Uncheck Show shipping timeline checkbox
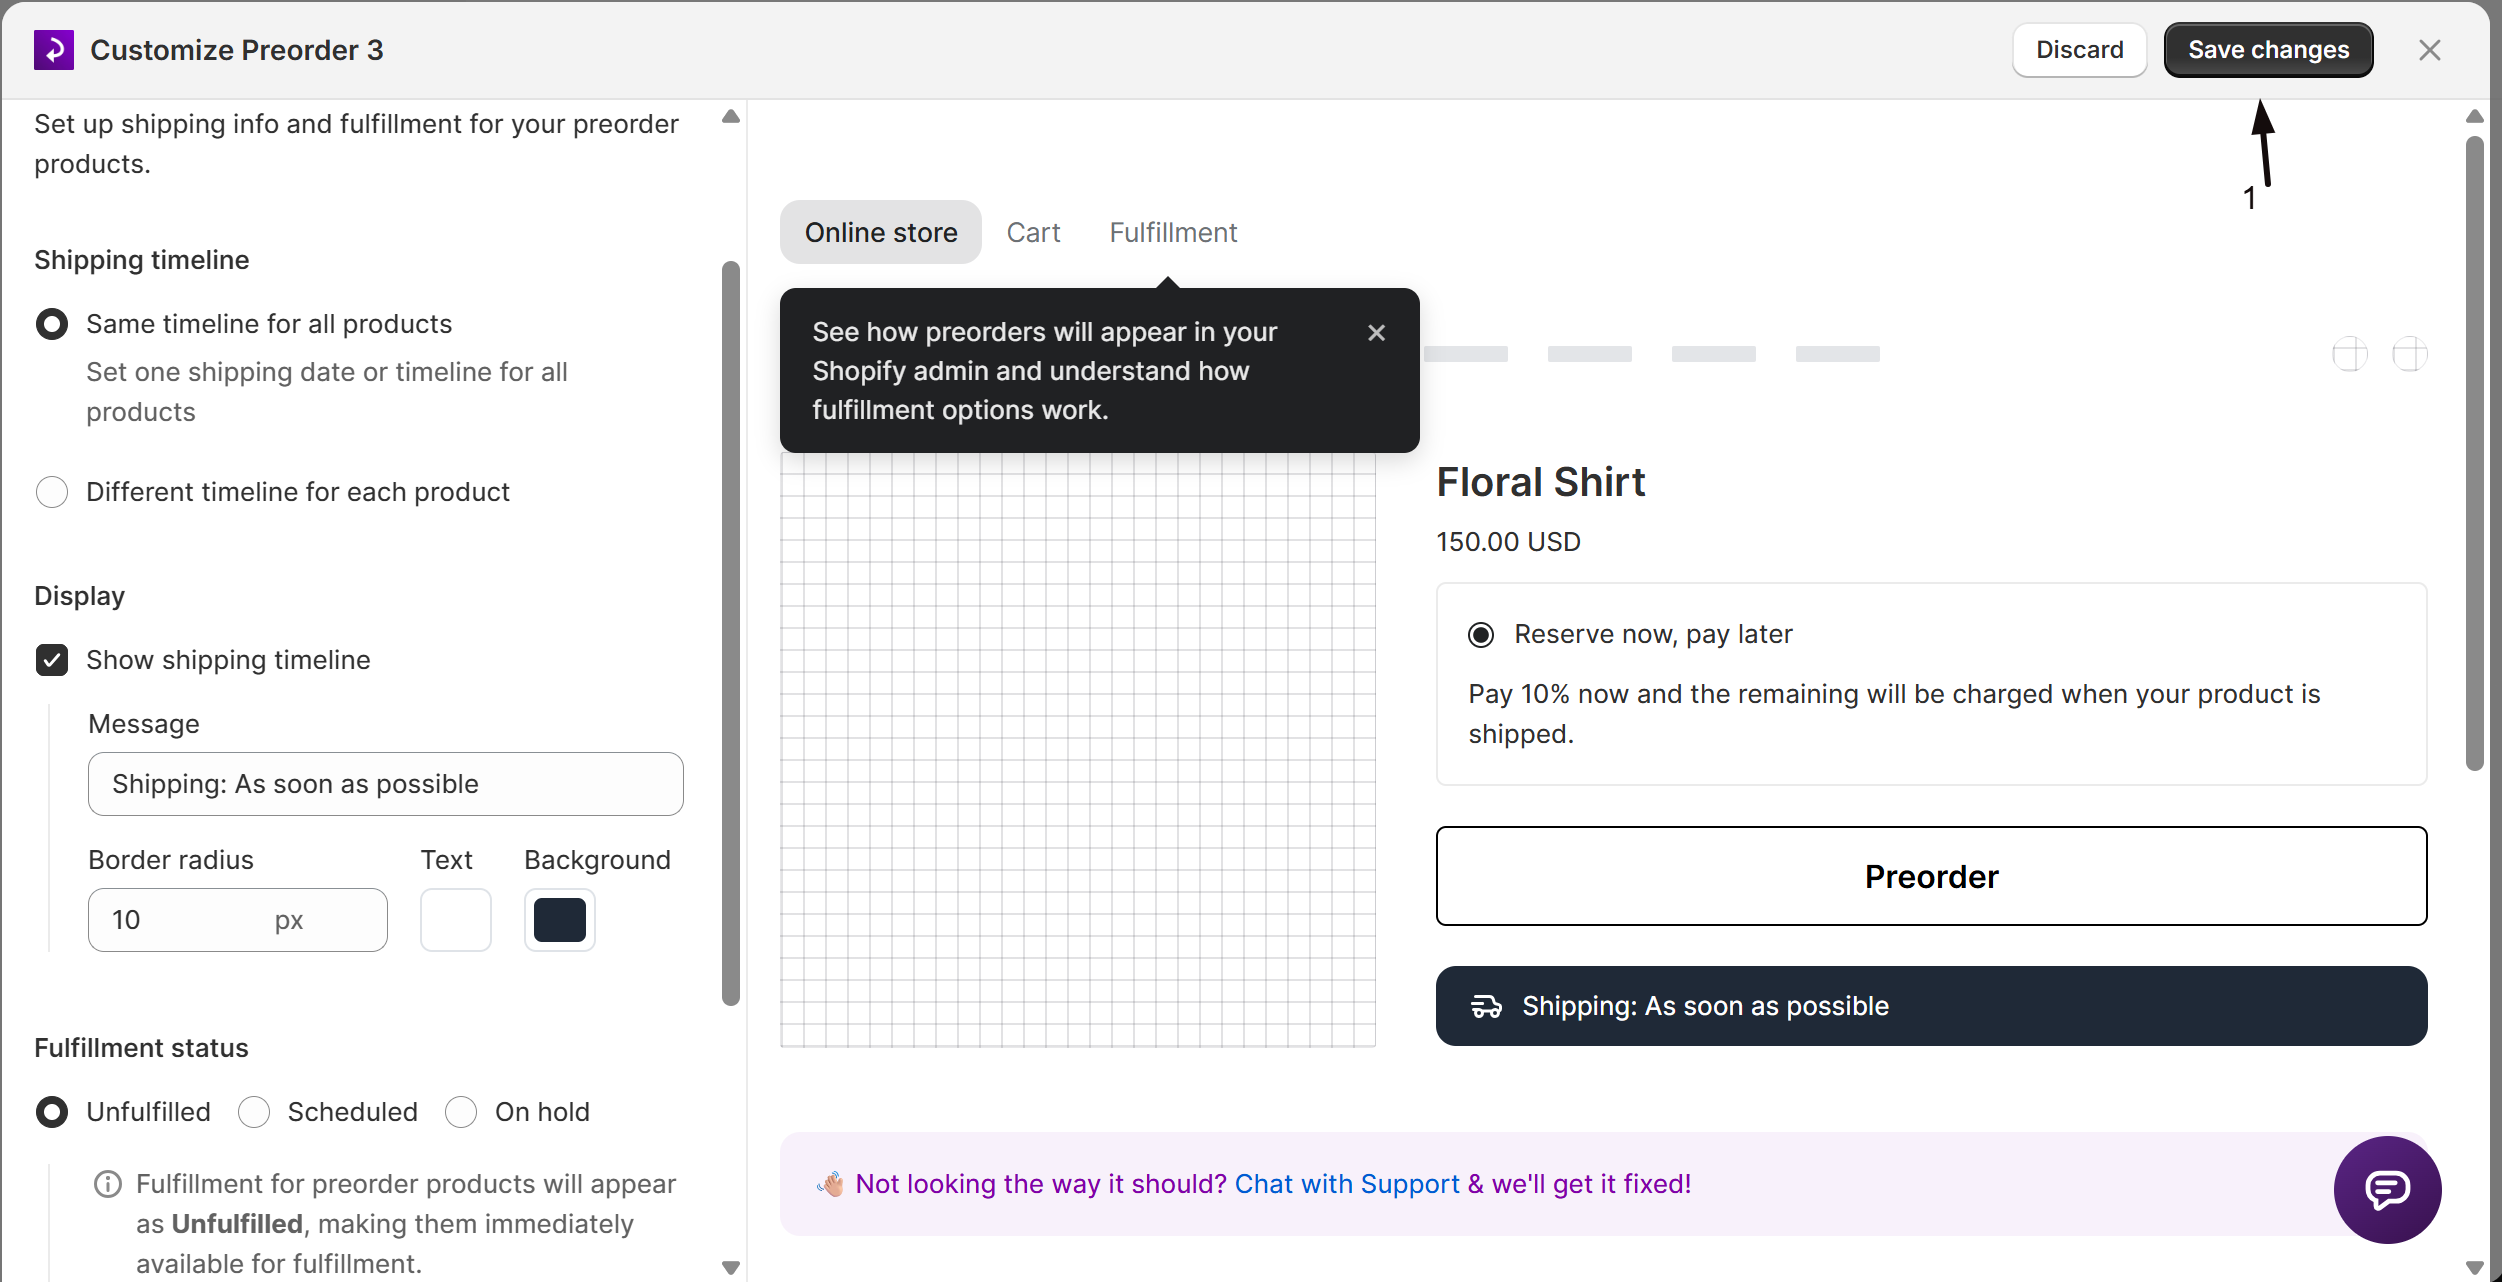 click(x=52, y=660)
